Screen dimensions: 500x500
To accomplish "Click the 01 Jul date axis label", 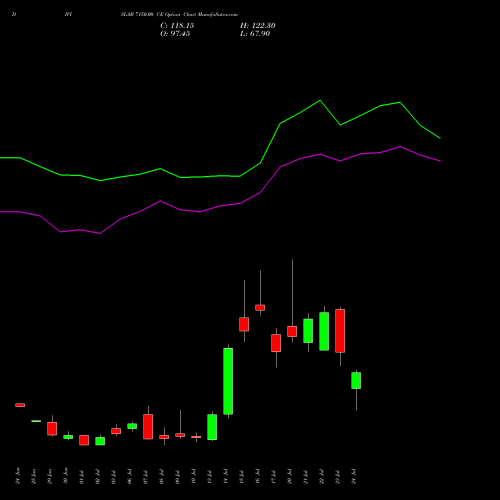I will pyautogui.click(x=82, y=477).
